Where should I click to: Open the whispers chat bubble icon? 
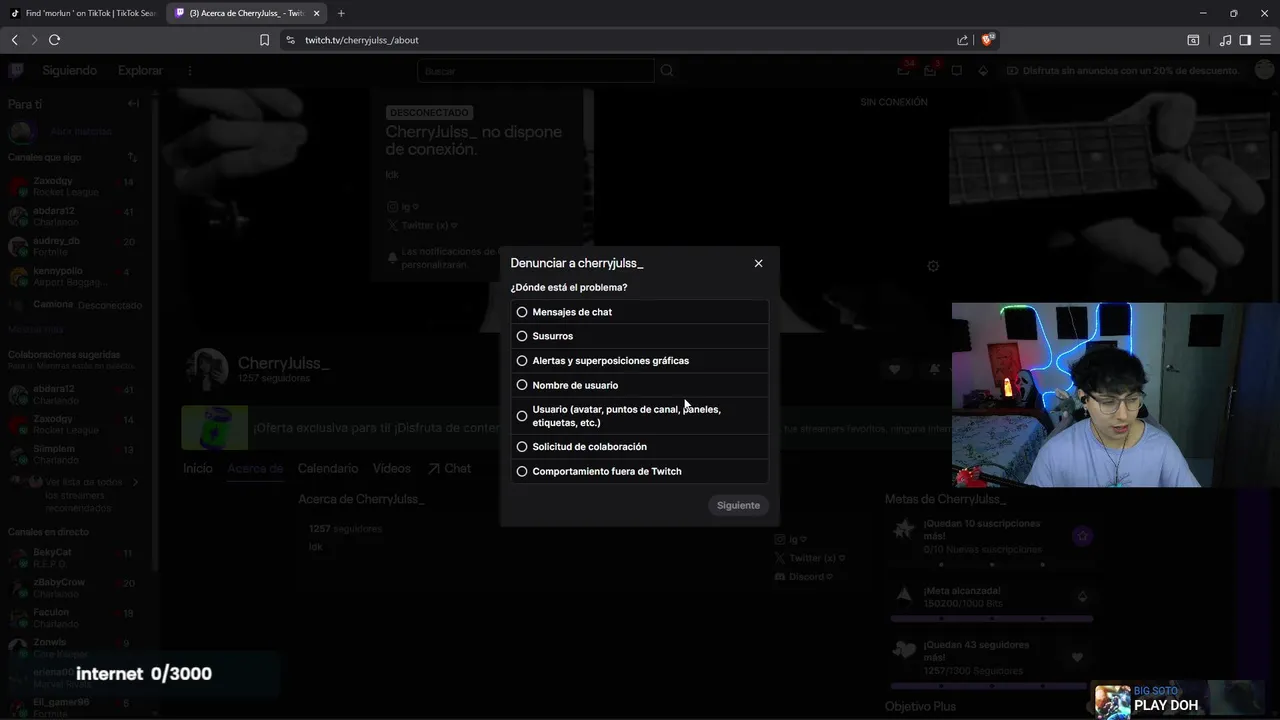tap(957, 71)
